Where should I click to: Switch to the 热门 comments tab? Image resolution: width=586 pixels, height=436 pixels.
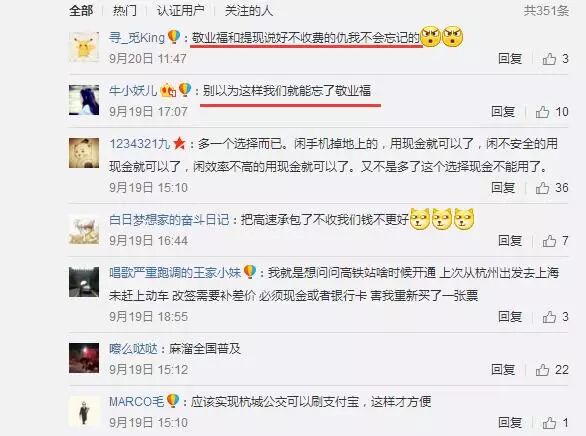click(125, 11)
